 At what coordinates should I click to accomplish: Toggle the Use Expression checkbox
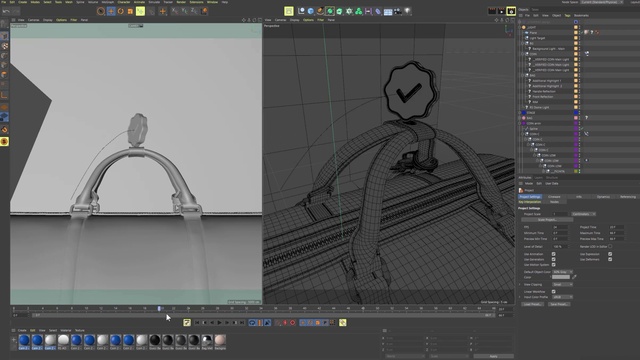pos(610,254)
